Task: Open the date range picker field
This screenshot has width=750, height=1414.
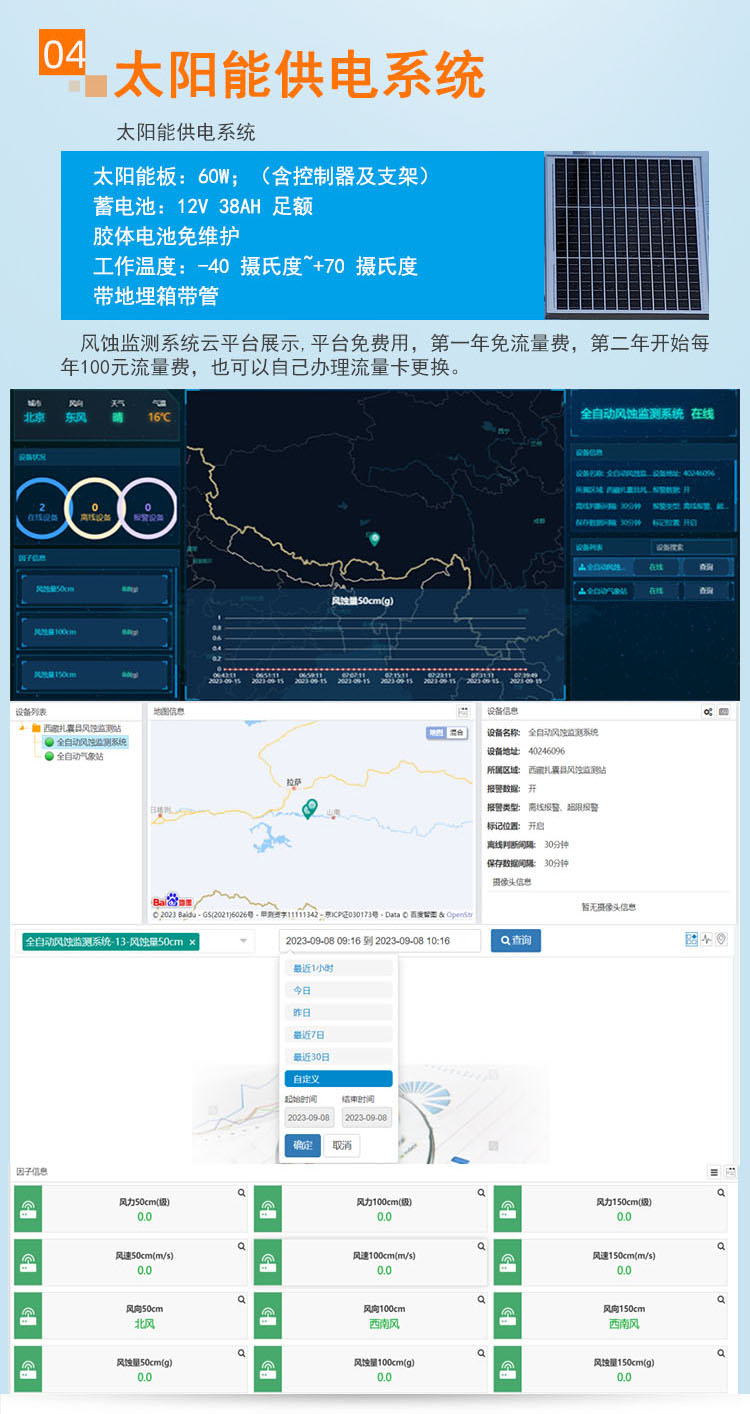Action: click(x=380, y=941)
